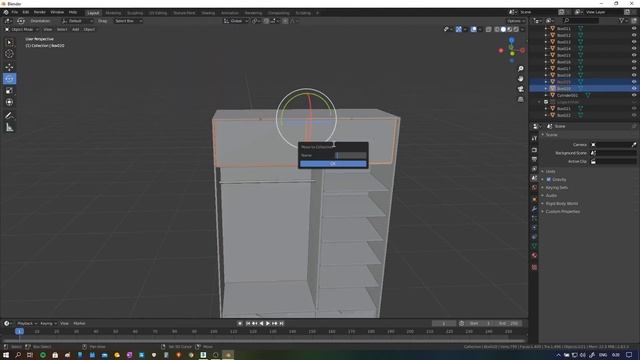Toggle snapping magnet in header
This screenshot has width=640, height=360.
tap(266, 21)
